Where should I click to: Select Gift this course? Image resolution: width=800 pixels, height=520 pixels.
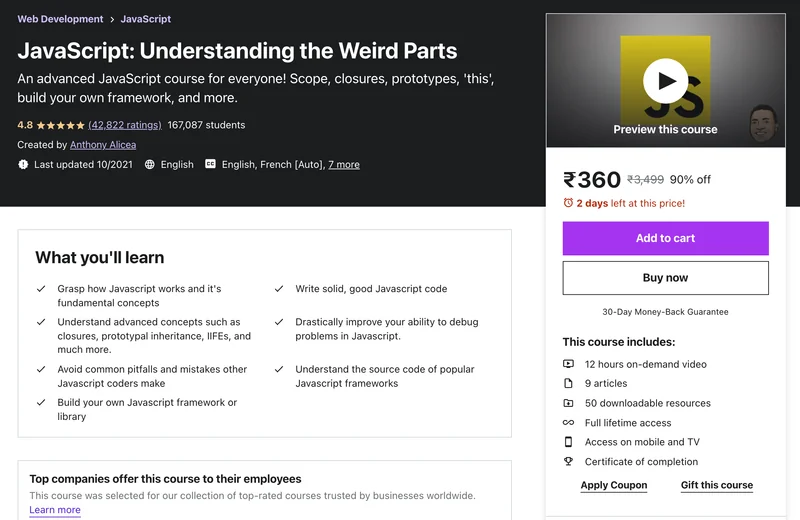[717, 485]
